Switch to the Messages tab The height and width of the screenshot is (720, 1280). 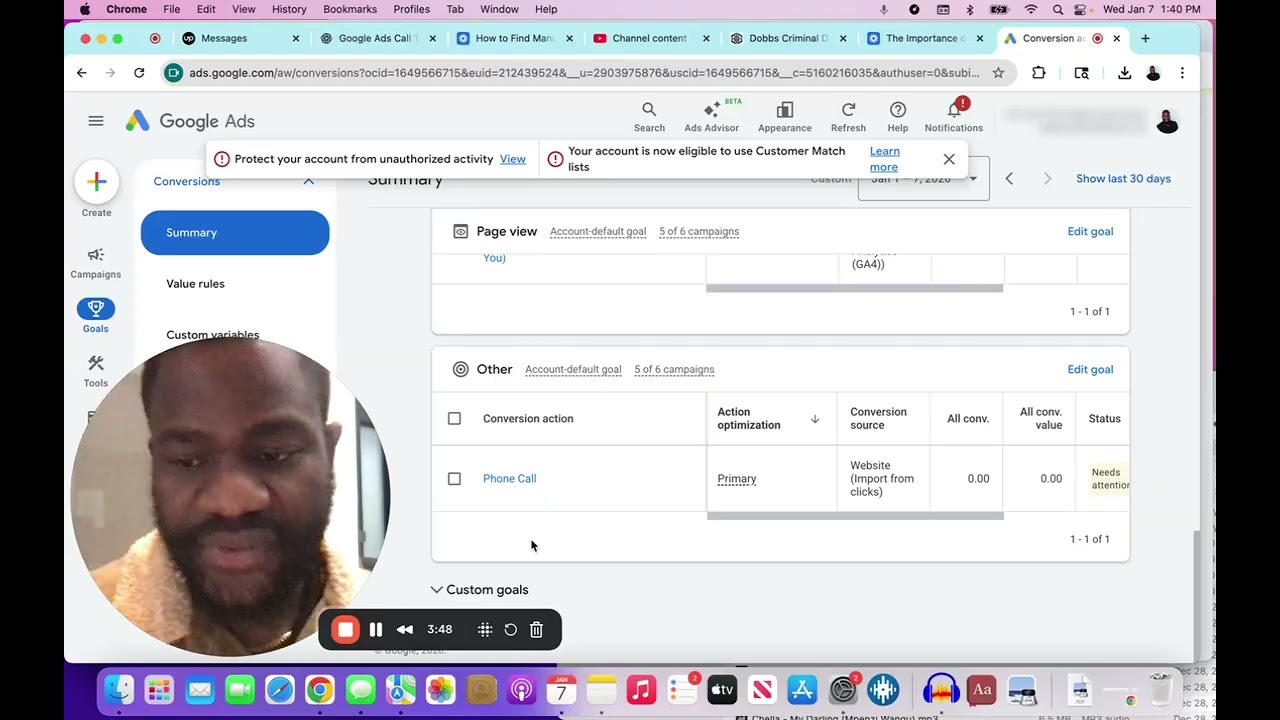click(241, 38)
